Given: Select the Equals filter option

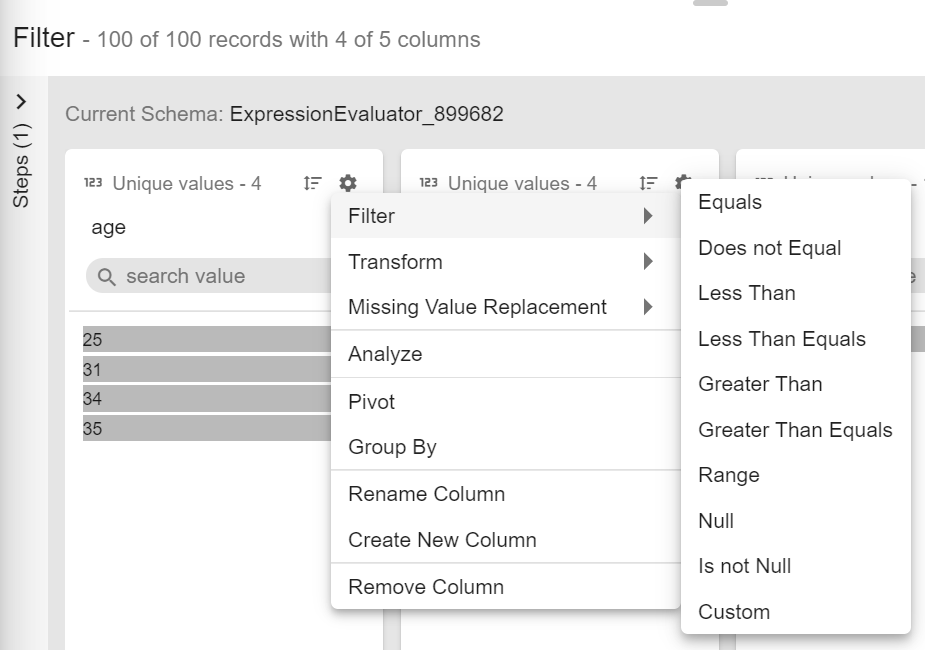Looking at the screenshot, I should [730, 202].
